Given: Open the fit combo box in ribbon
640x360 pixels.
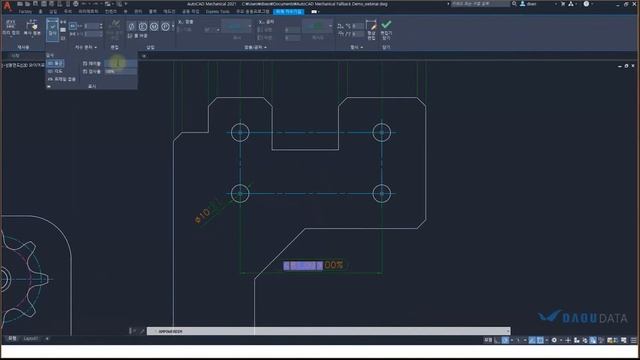Looking at the screenshot, I should [x=238, y=27].
